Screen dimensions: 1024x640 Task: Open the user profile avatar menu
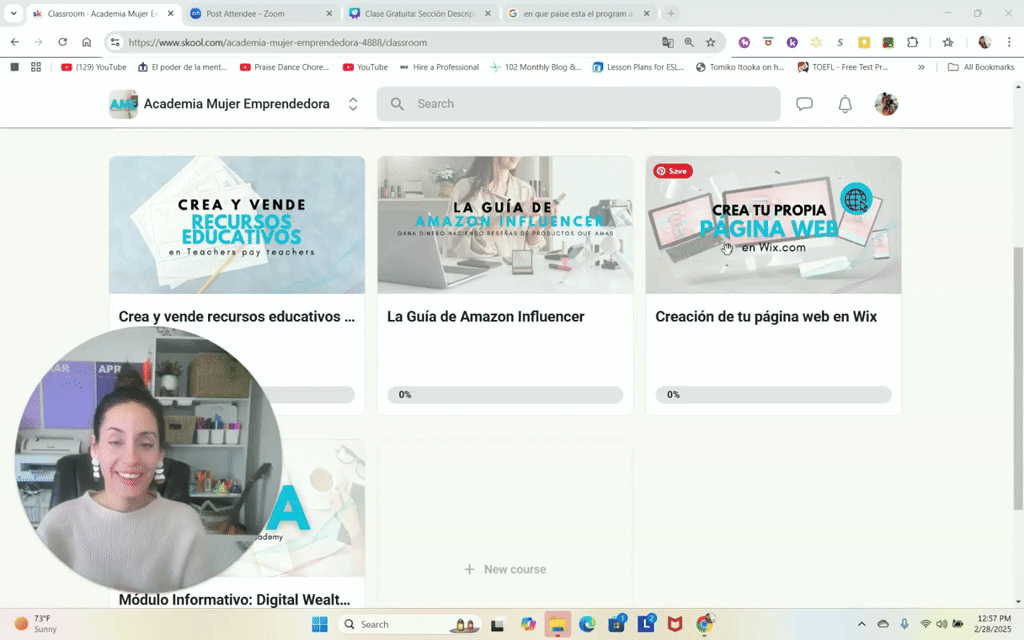(886, 104)
